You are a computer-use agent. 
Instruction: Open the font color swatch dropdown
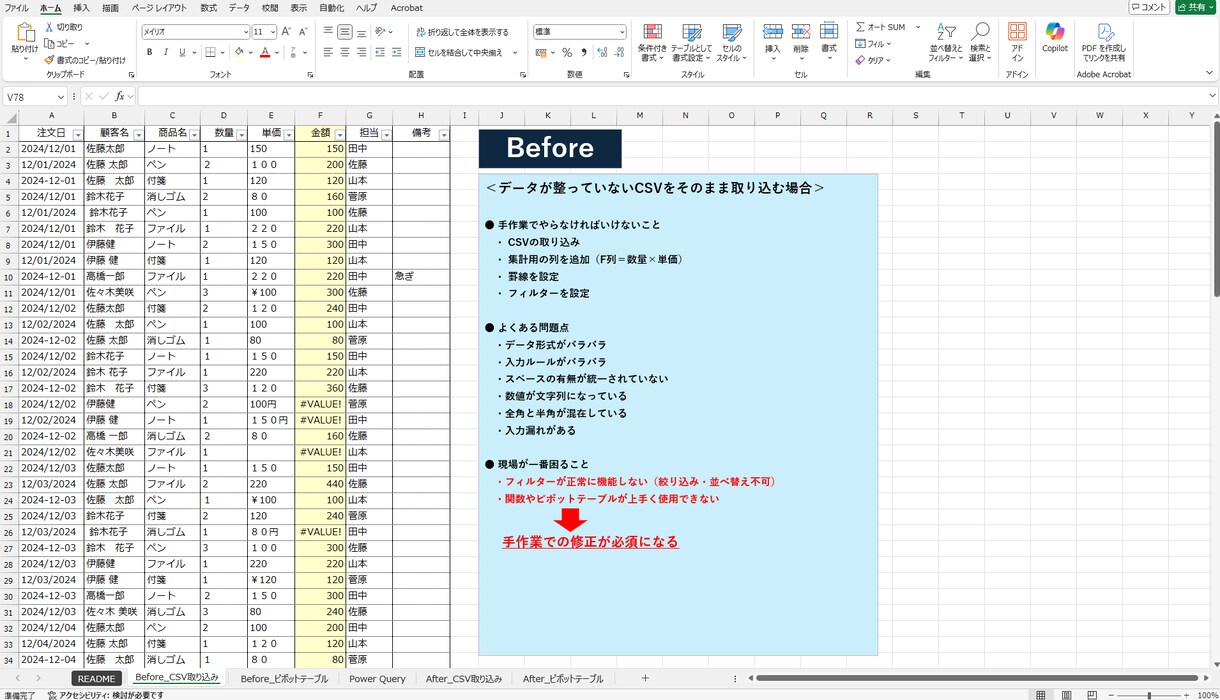click(275, 52)
